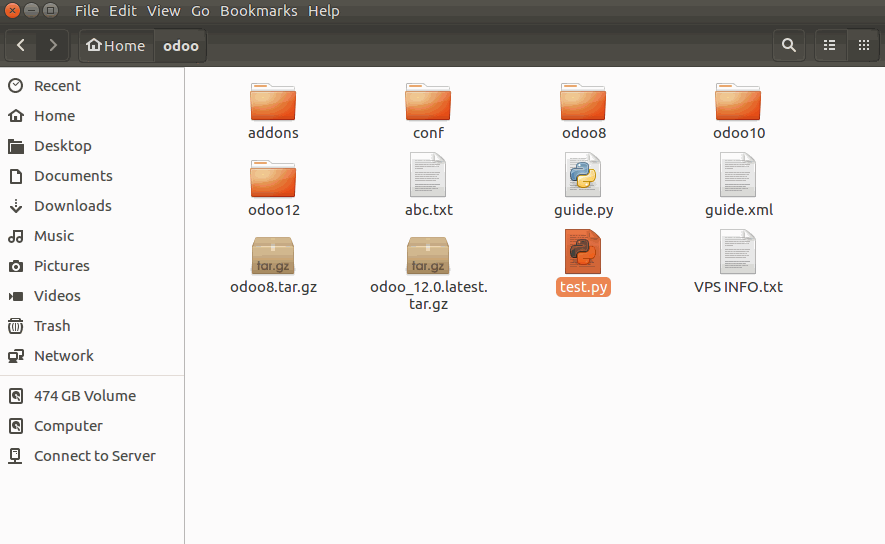Switch to list view layout
Image resolution: width=885 pixels, height=544 pixels.
pos(829,45)
